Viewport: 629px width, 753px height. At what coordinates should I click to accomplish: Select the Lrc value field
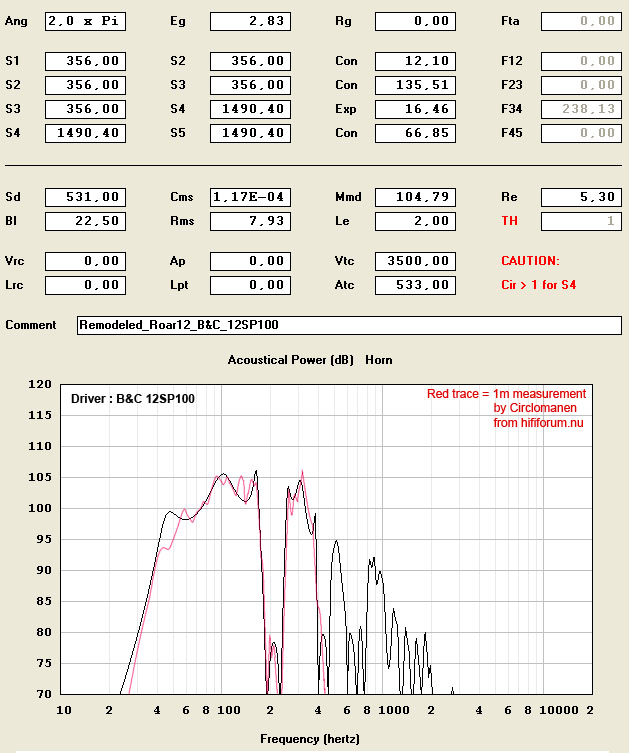pyautogui.click(x=85, y=285)
